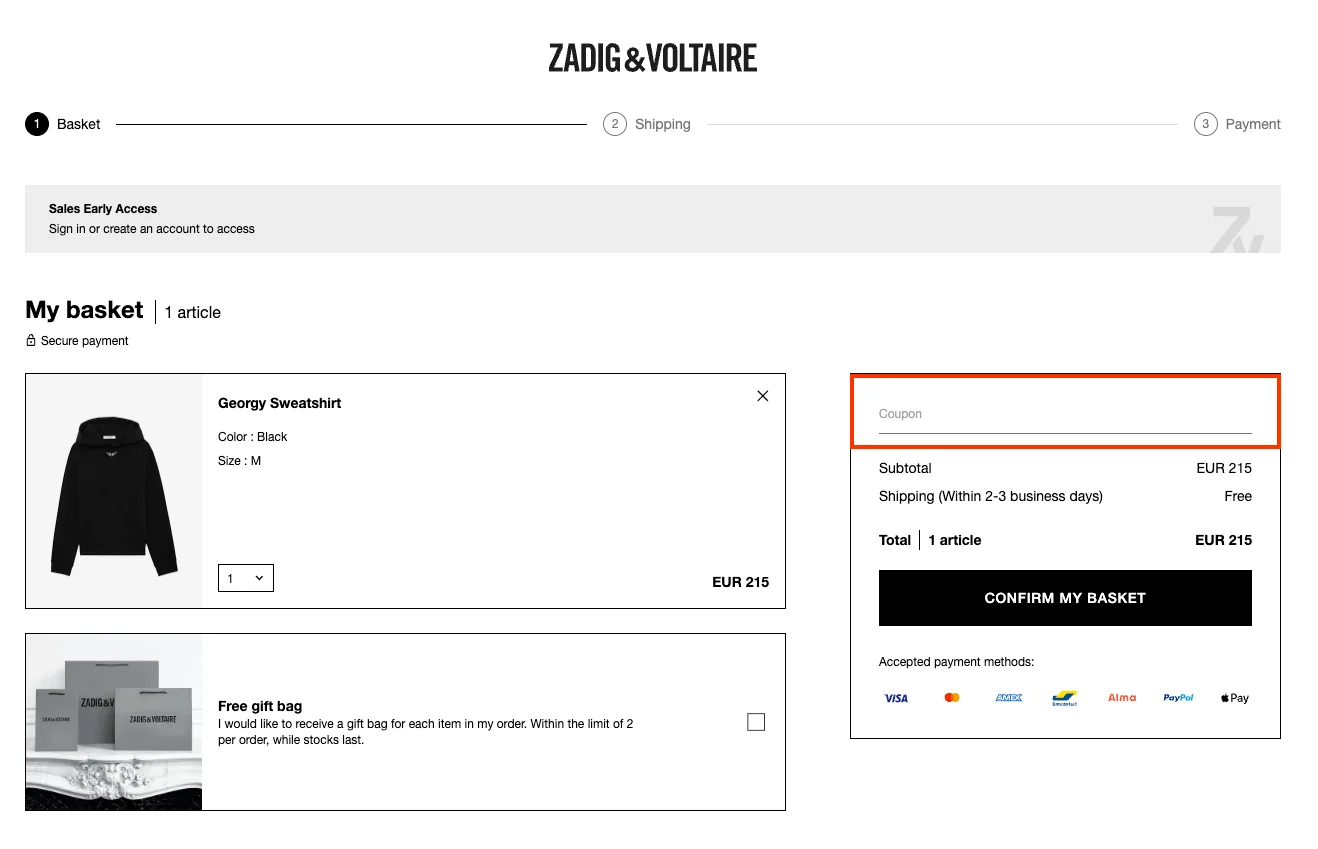Click inside the Coupon input field
This screenshot has width=1318, height=849.
click(1064, 413)
